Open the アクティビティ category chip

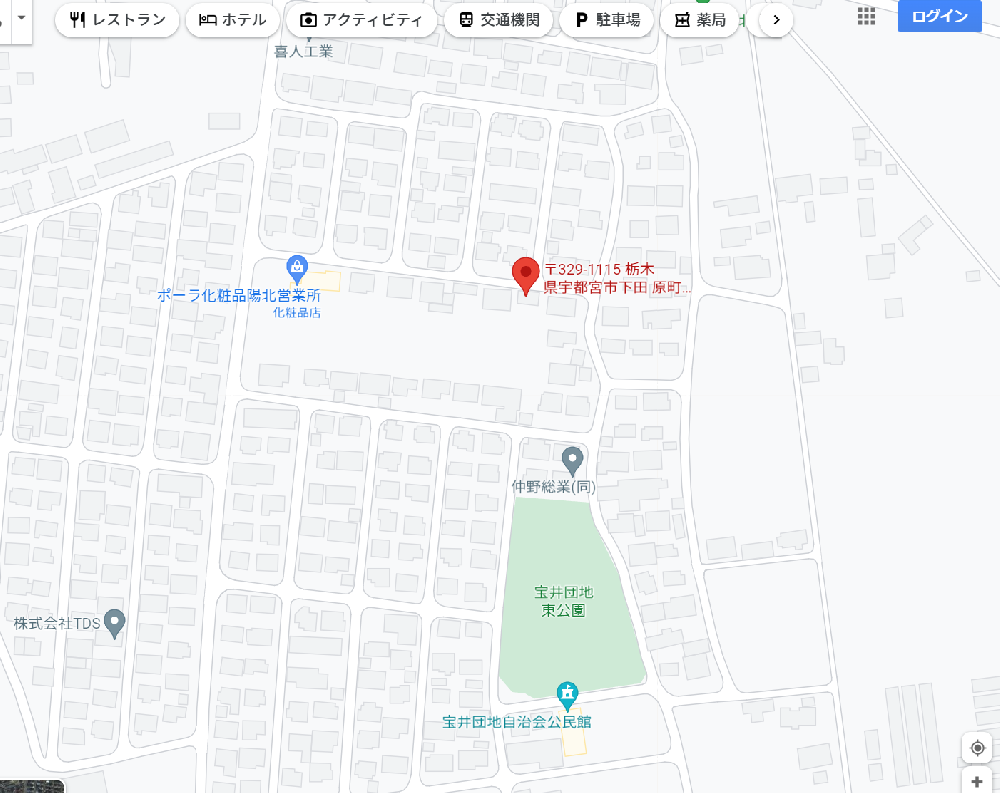point(361,20)
